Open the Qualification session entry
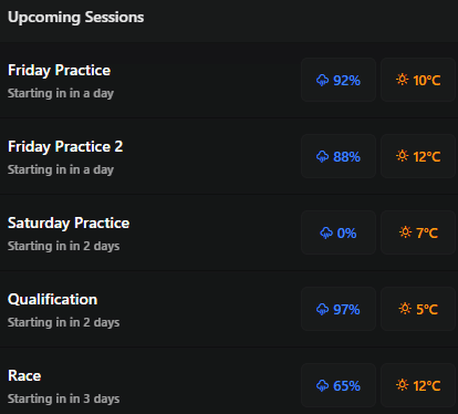Image resolution: width=458 pixels, height=414 pixels. 229,309
